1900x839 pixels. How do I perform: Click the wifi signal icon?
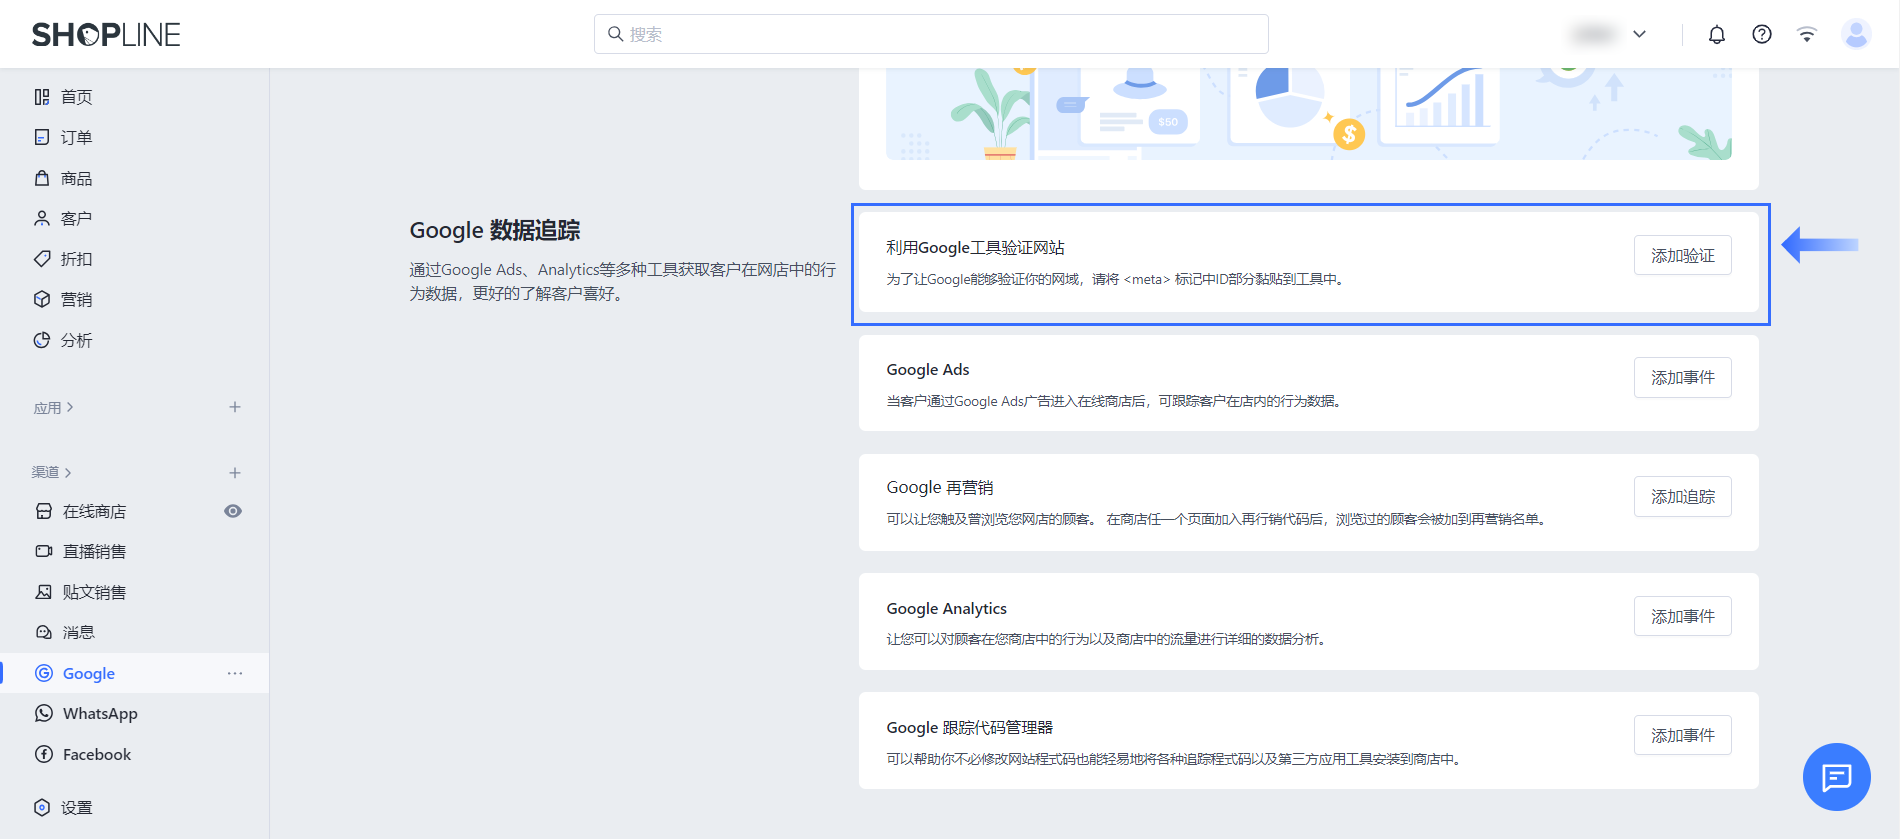[1807, 35]
